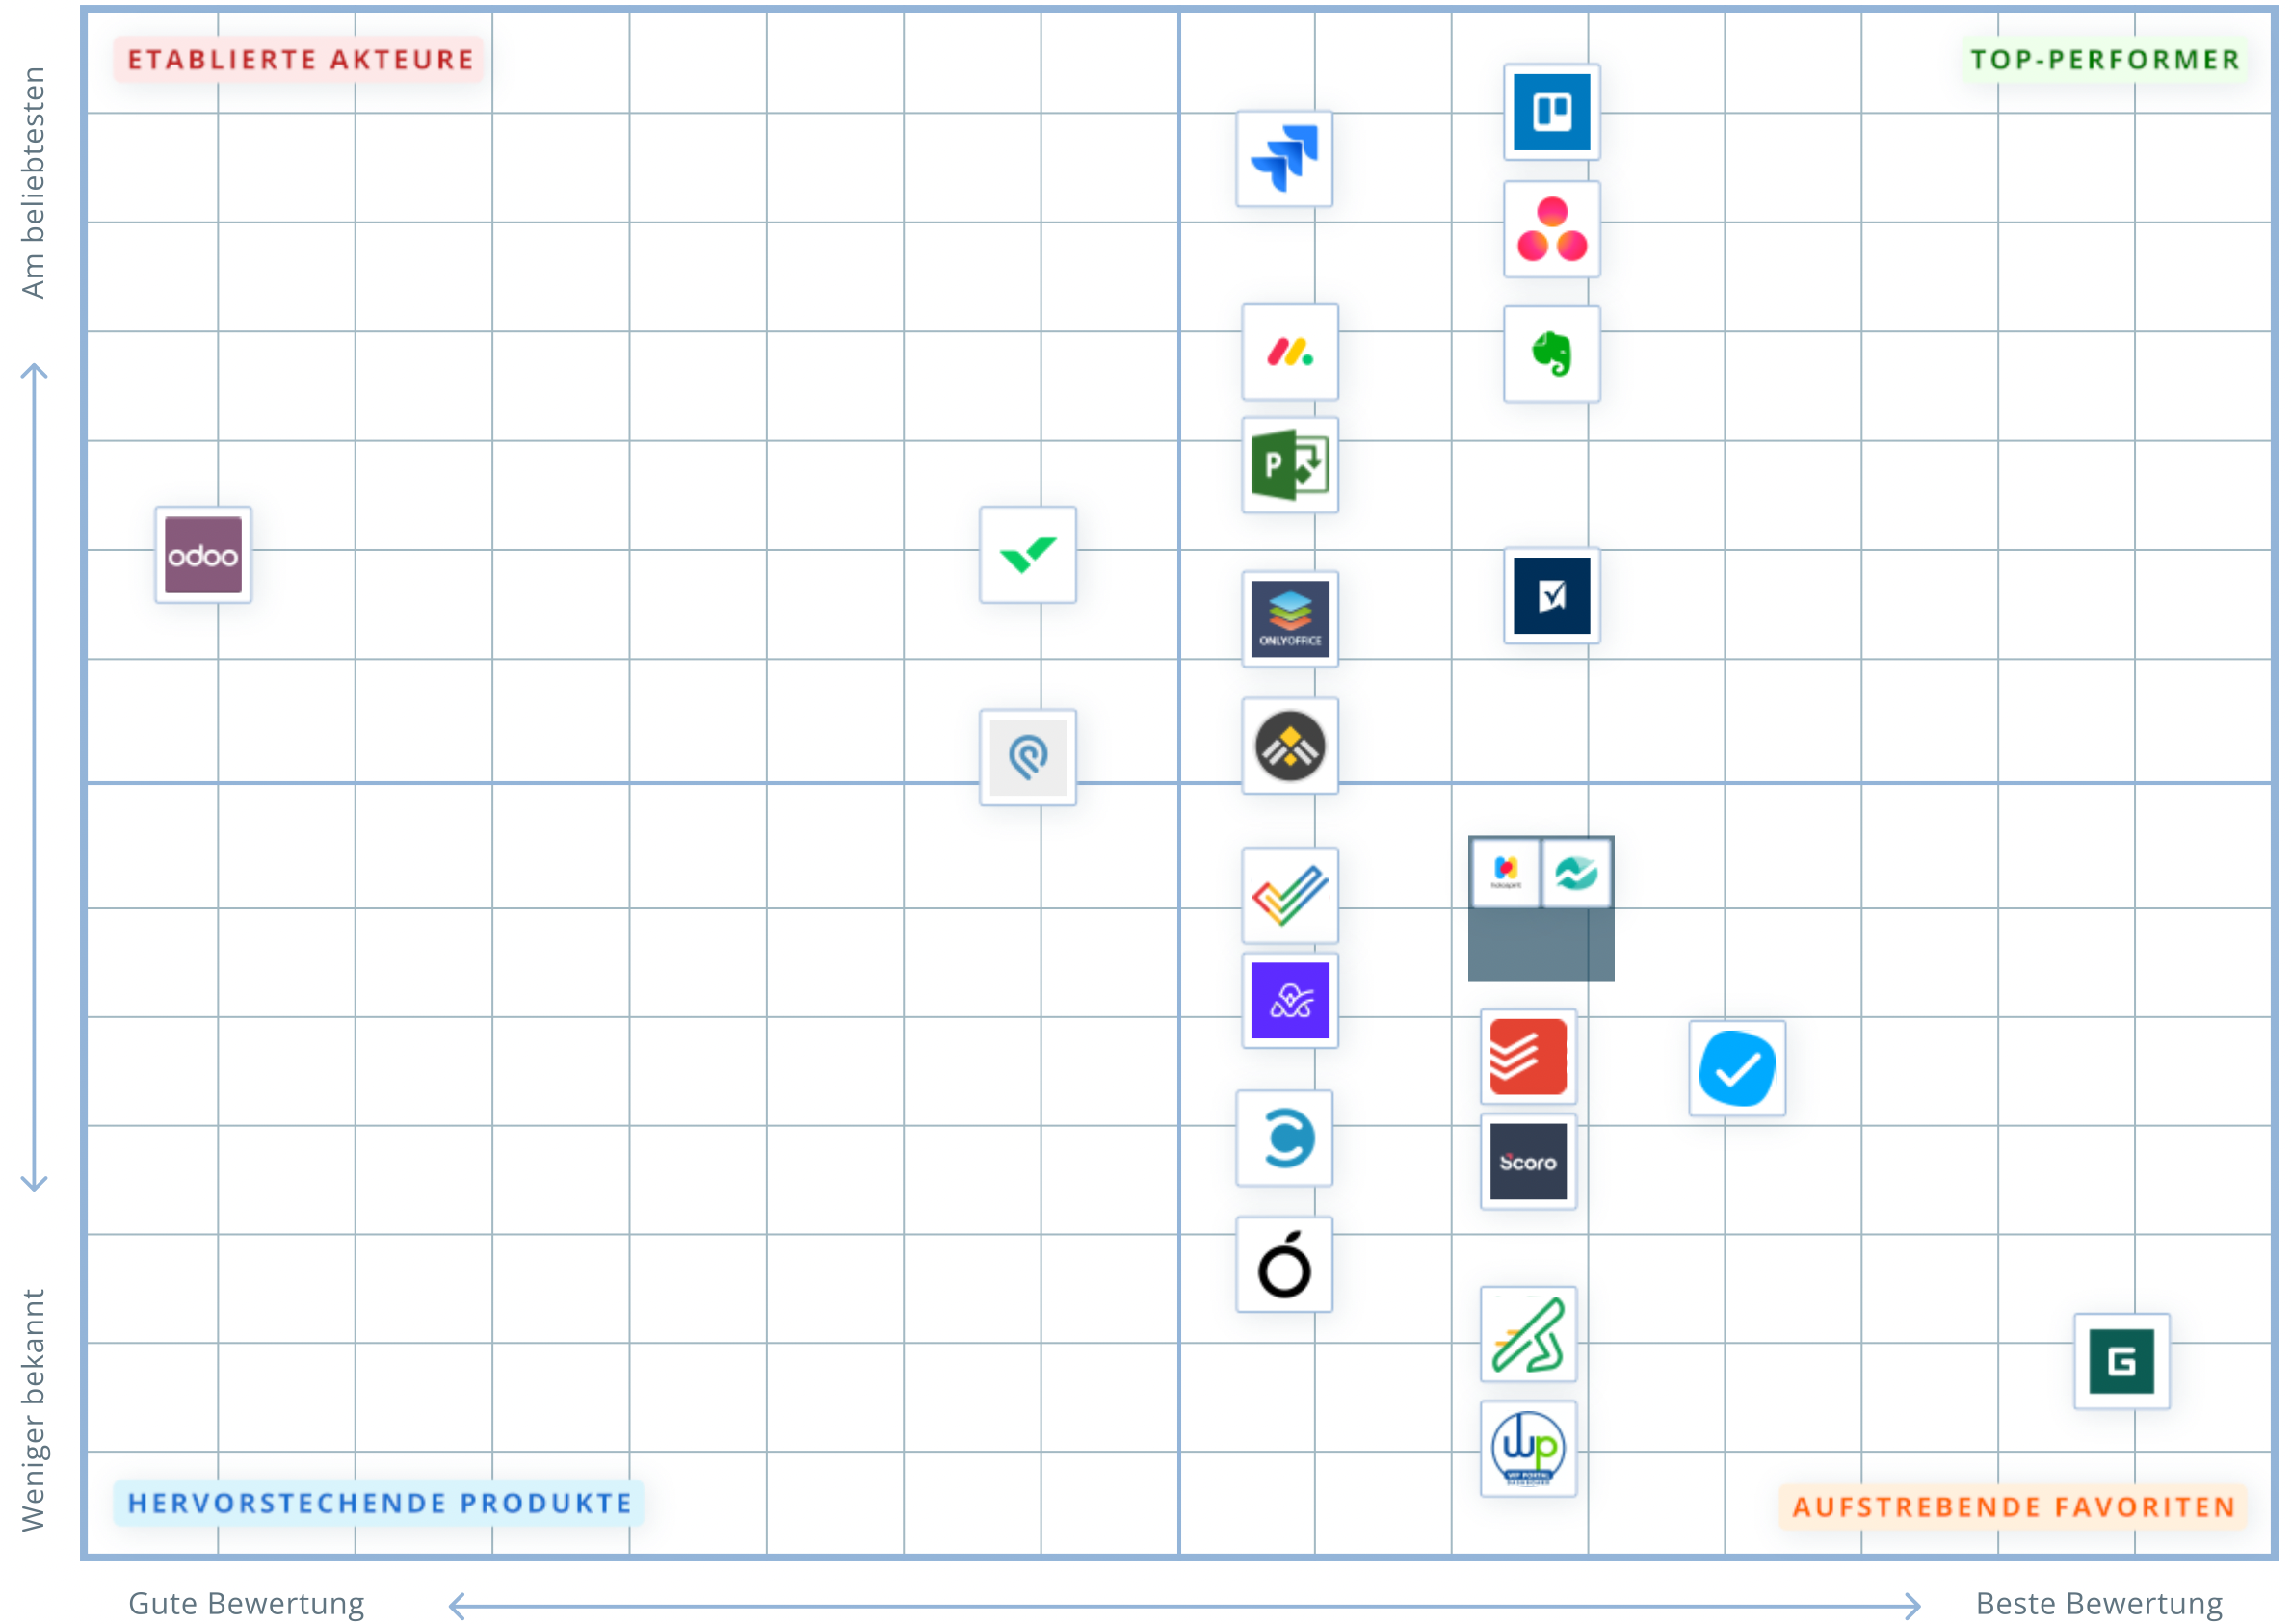Select the Todoist red logo tile
The height and width of the screenshot is (1624, 2292).
1528,1057
